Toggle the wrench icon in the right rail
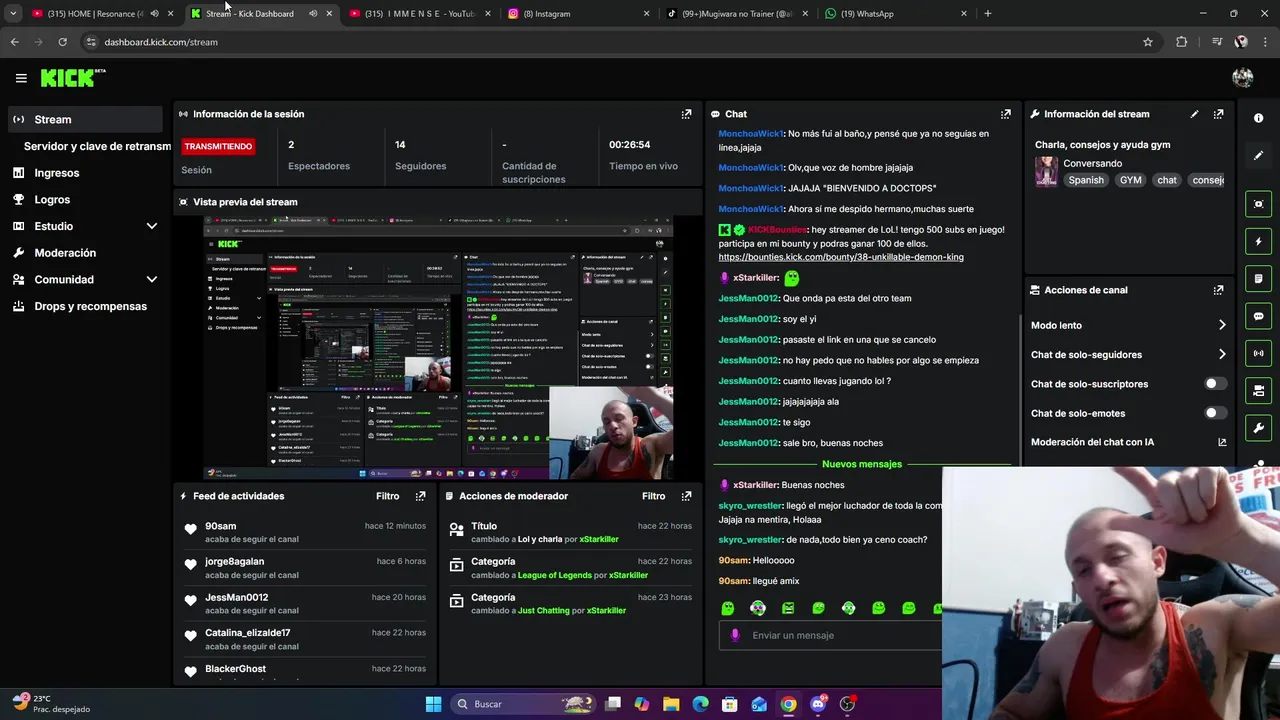 [1258, 428]
